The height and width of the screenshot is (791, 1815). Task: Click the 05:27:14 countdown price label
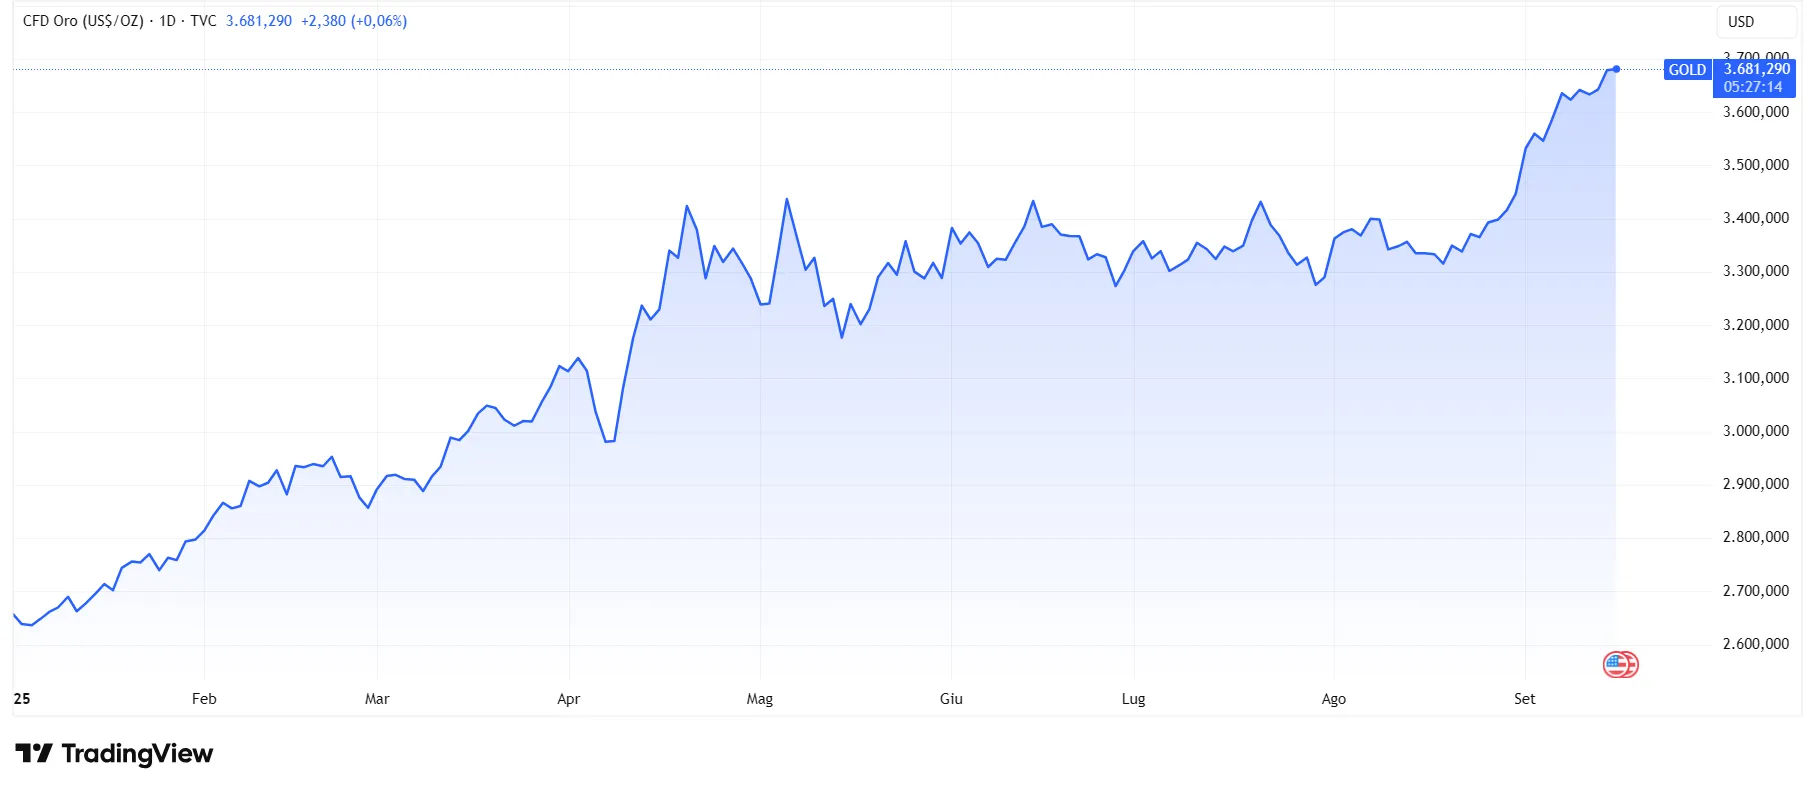pos(1753,88)
